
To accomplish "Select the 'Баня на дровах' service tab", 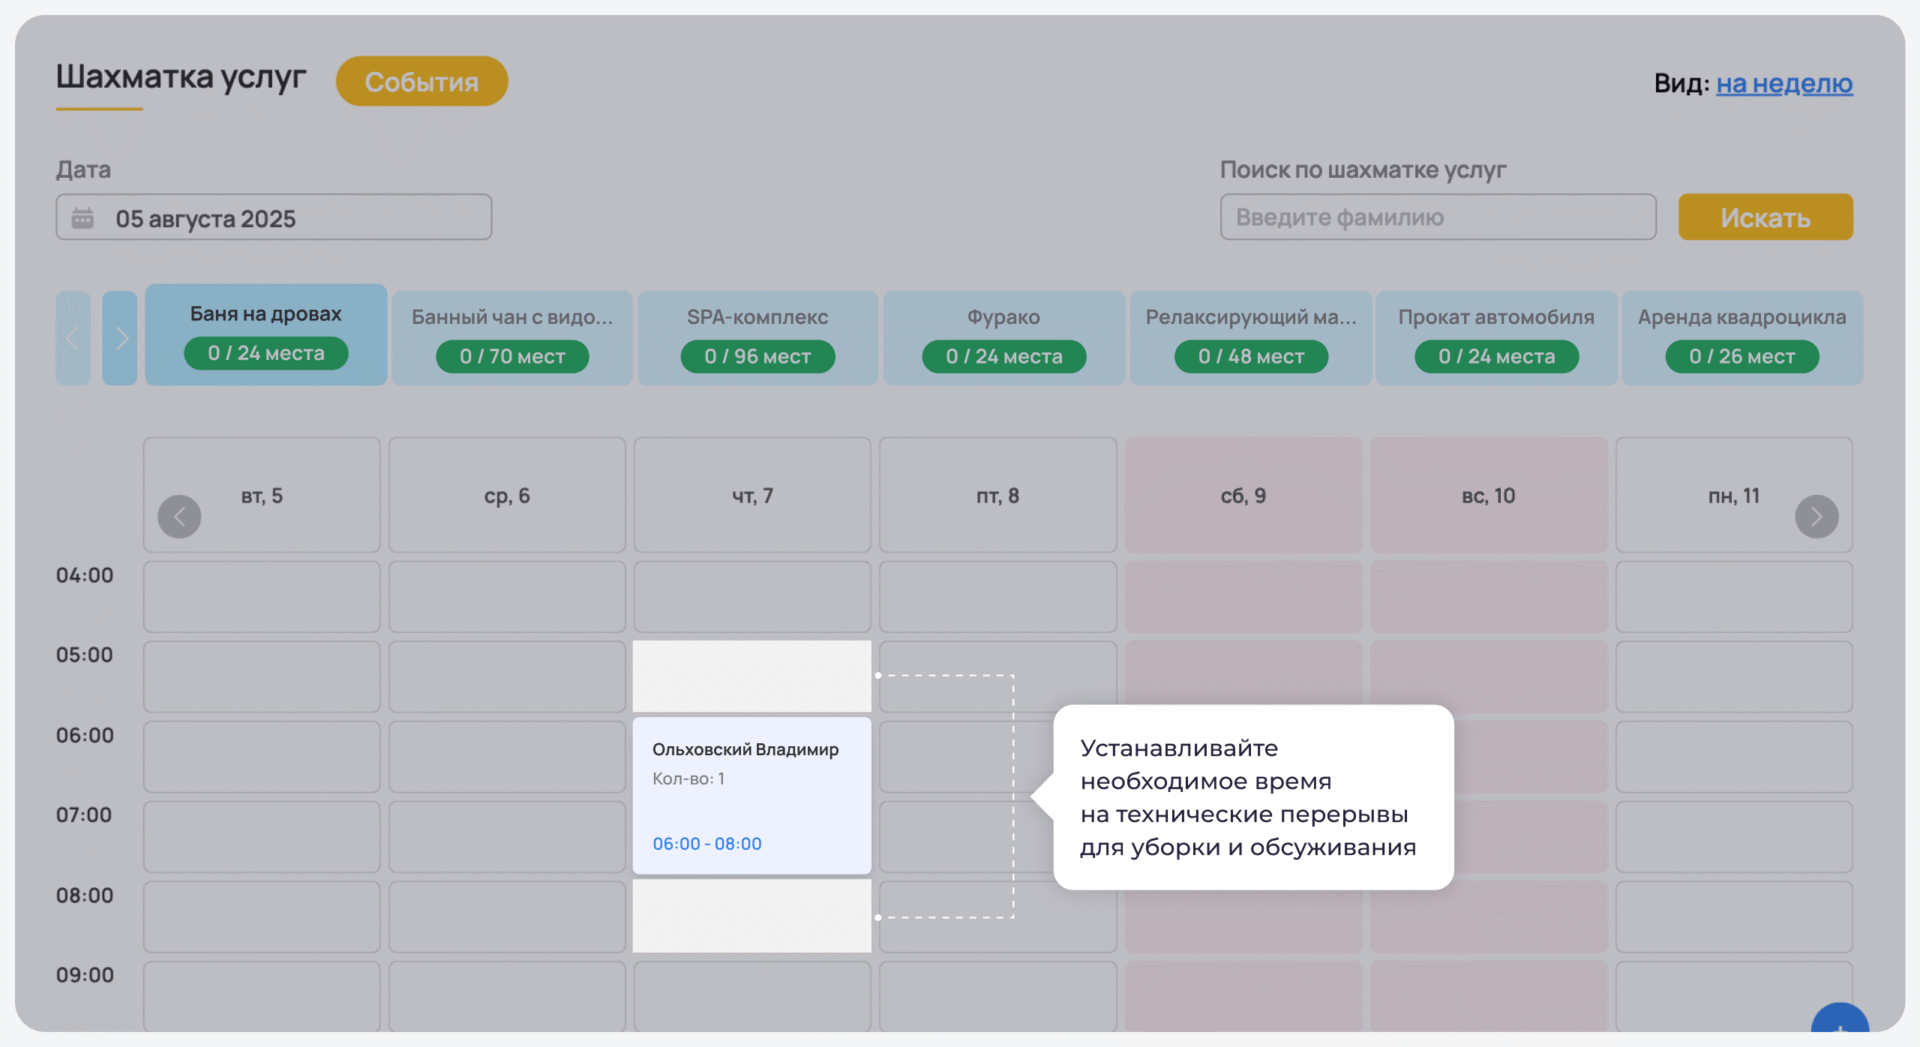I will click(x=266, y=335).
